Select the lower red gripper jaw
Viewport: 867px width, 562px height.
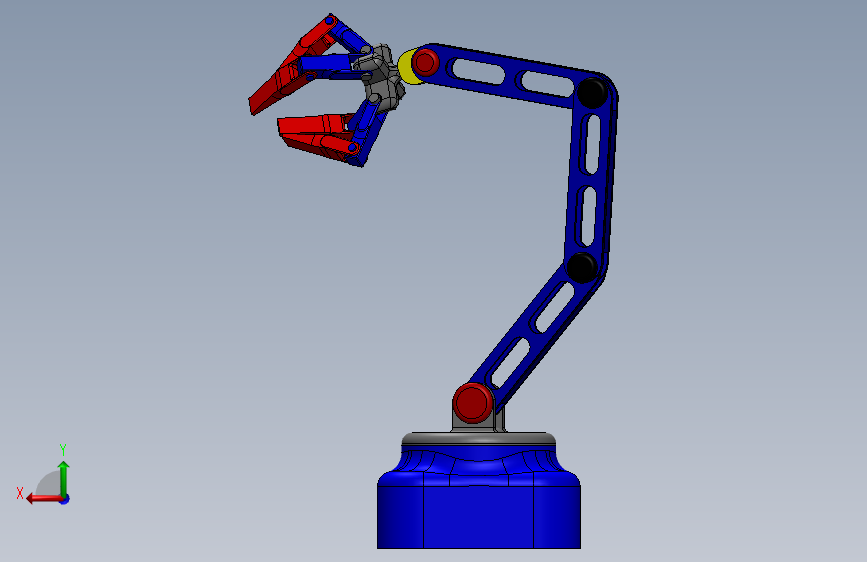point(318,136)
